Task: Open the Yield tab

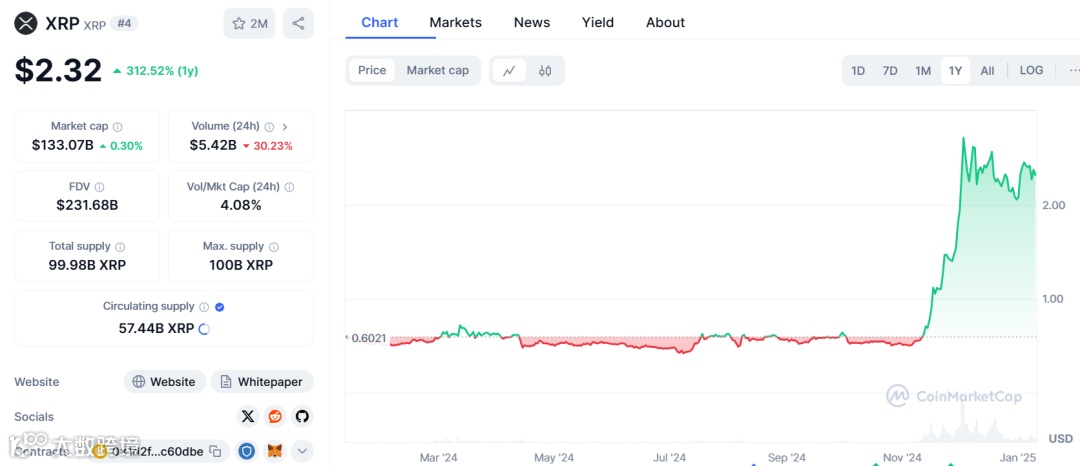Action: coord(598,22)
